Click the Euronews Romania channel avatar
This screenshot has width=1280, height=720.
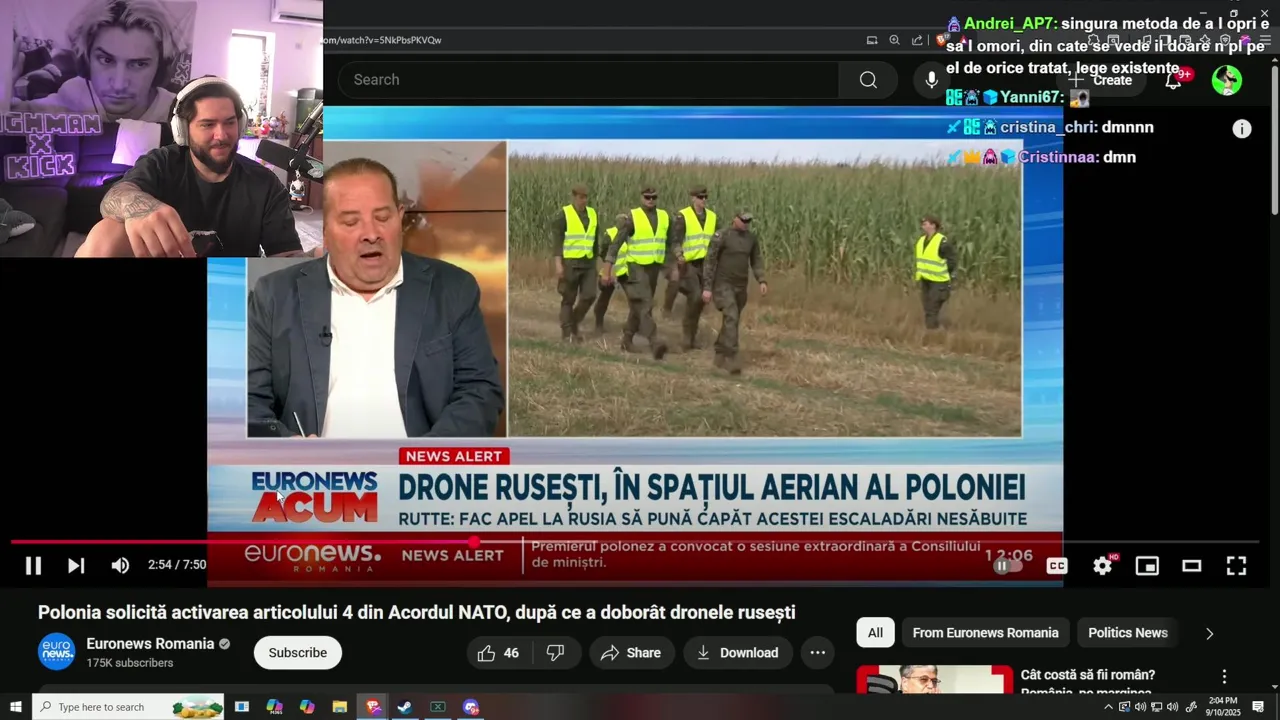tap(56, 652)
